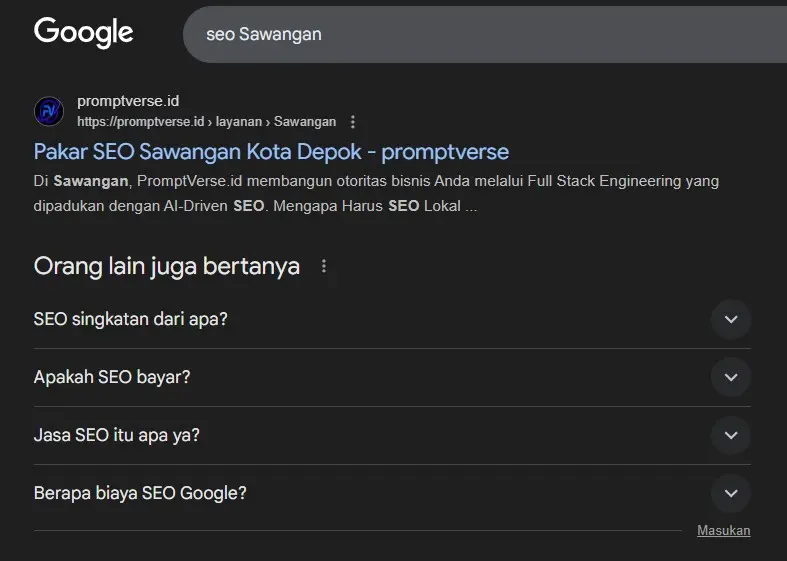
Task: Open the question 'Jasa SEO itu apa ya?'
Action: point(117,436)
